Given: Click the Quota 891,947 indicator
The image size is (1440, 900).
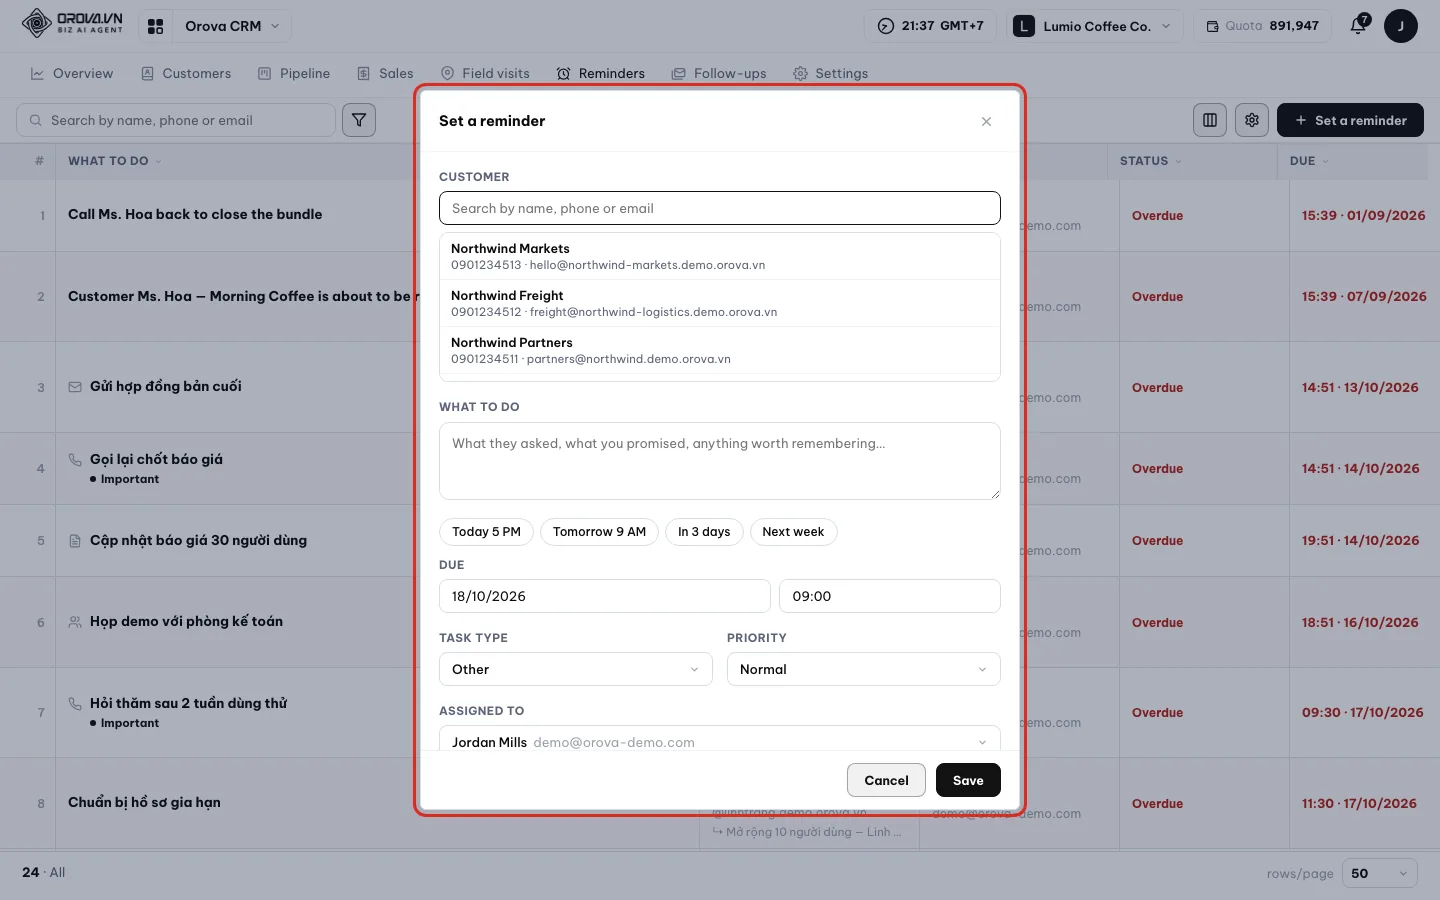Looking at the screenshot, I should (x=1263, y=26).
